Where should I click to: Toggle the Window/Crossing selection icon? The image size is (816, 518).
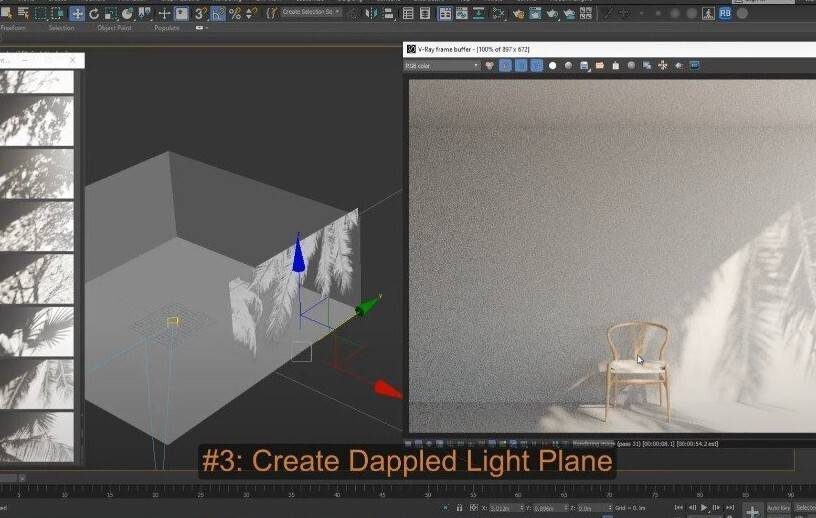57,14
